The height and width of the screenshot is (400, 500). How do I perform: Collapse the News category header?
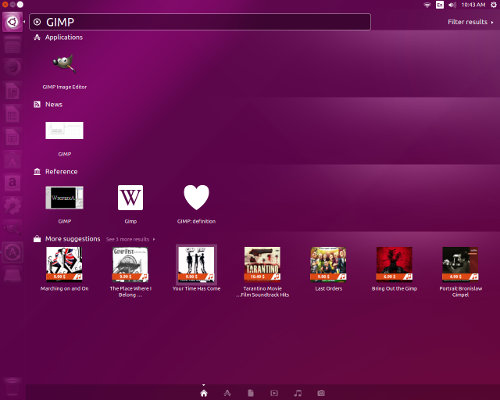pyautogui.click(x=48, y=104)
